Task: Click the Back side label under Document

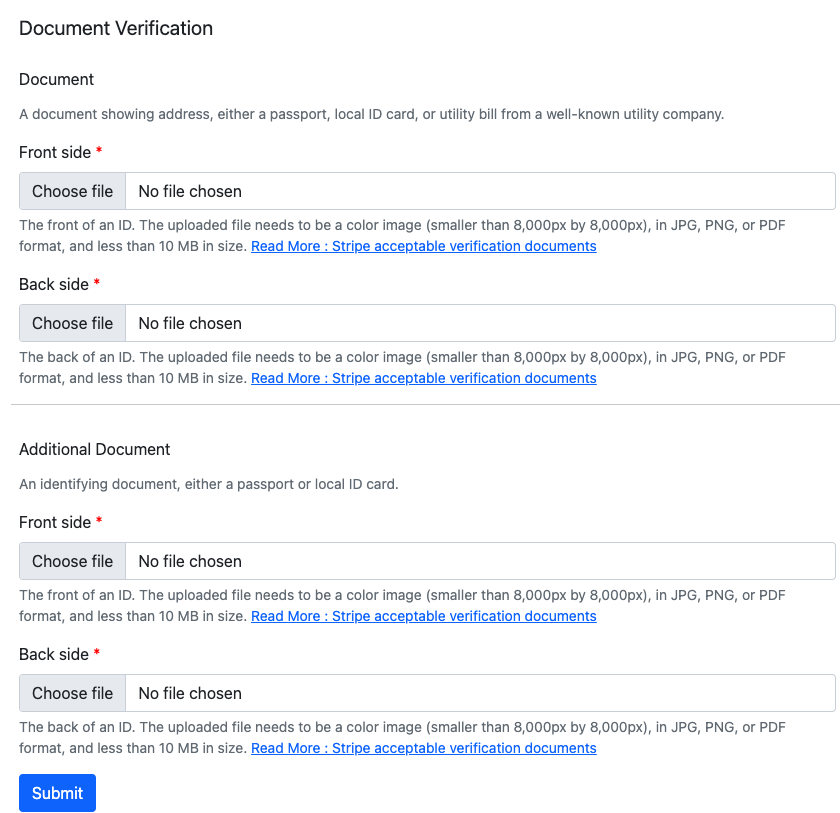Action: [53, 284]
